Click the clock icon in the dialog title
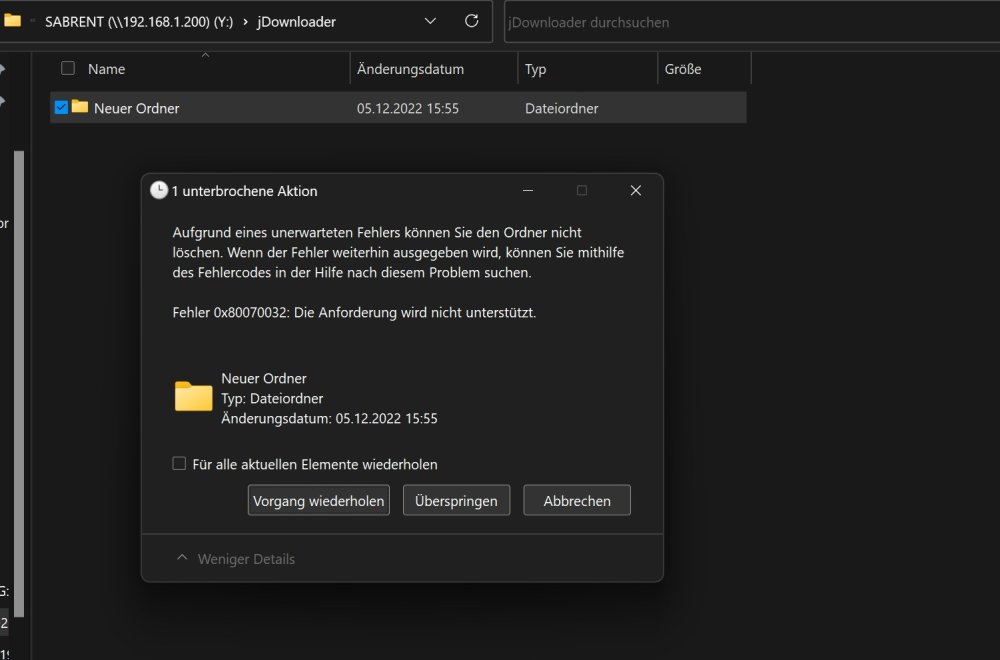Screen dimensions: 1000x660 point(159,190)
